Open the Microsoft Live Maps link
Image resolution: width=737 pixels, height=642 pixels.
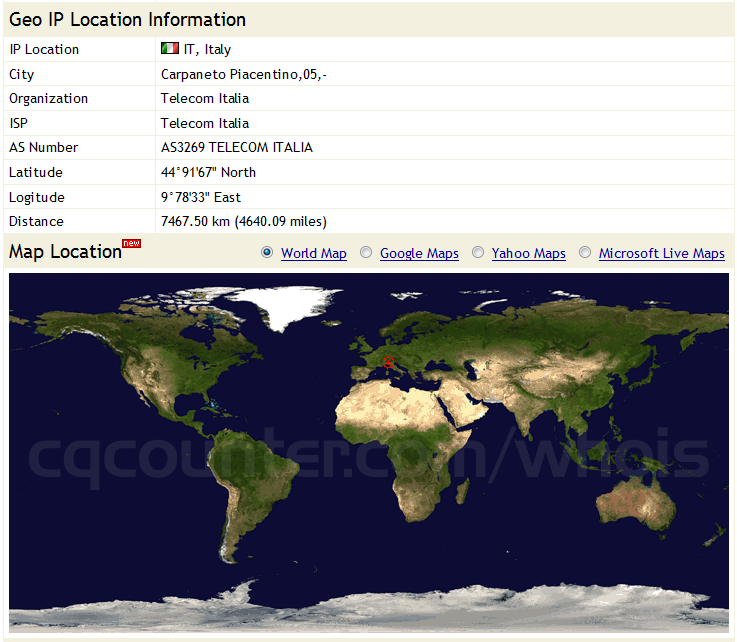click(661, 253)
